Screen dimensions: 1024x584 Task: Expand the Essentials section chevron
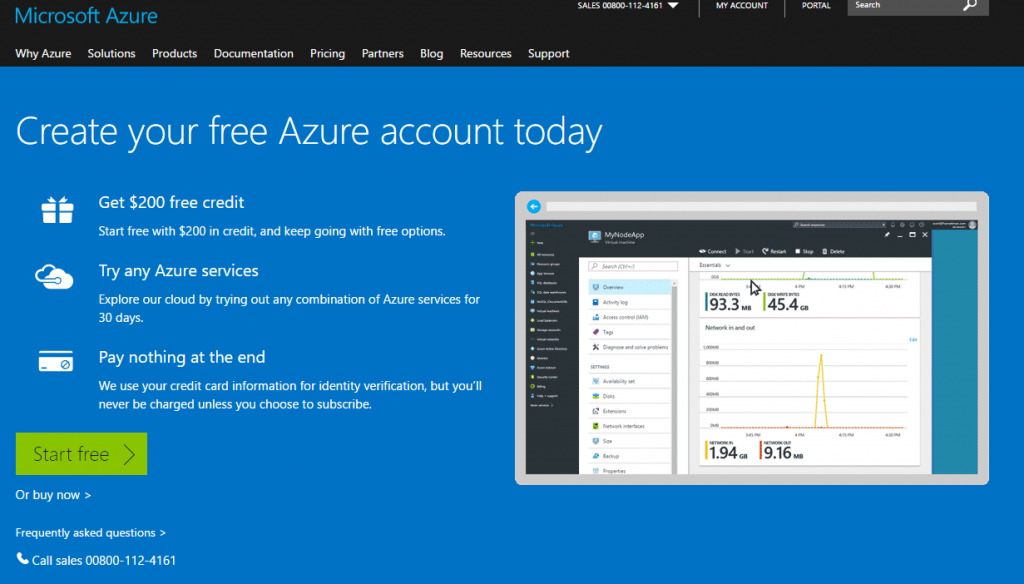(727, 266)
